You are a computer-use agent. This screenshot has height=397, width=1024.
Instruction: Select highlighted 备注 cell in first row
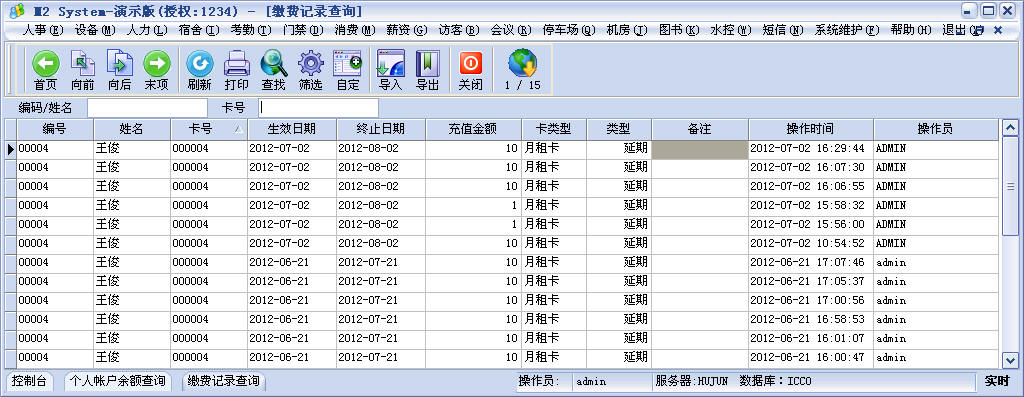point(700,150)
